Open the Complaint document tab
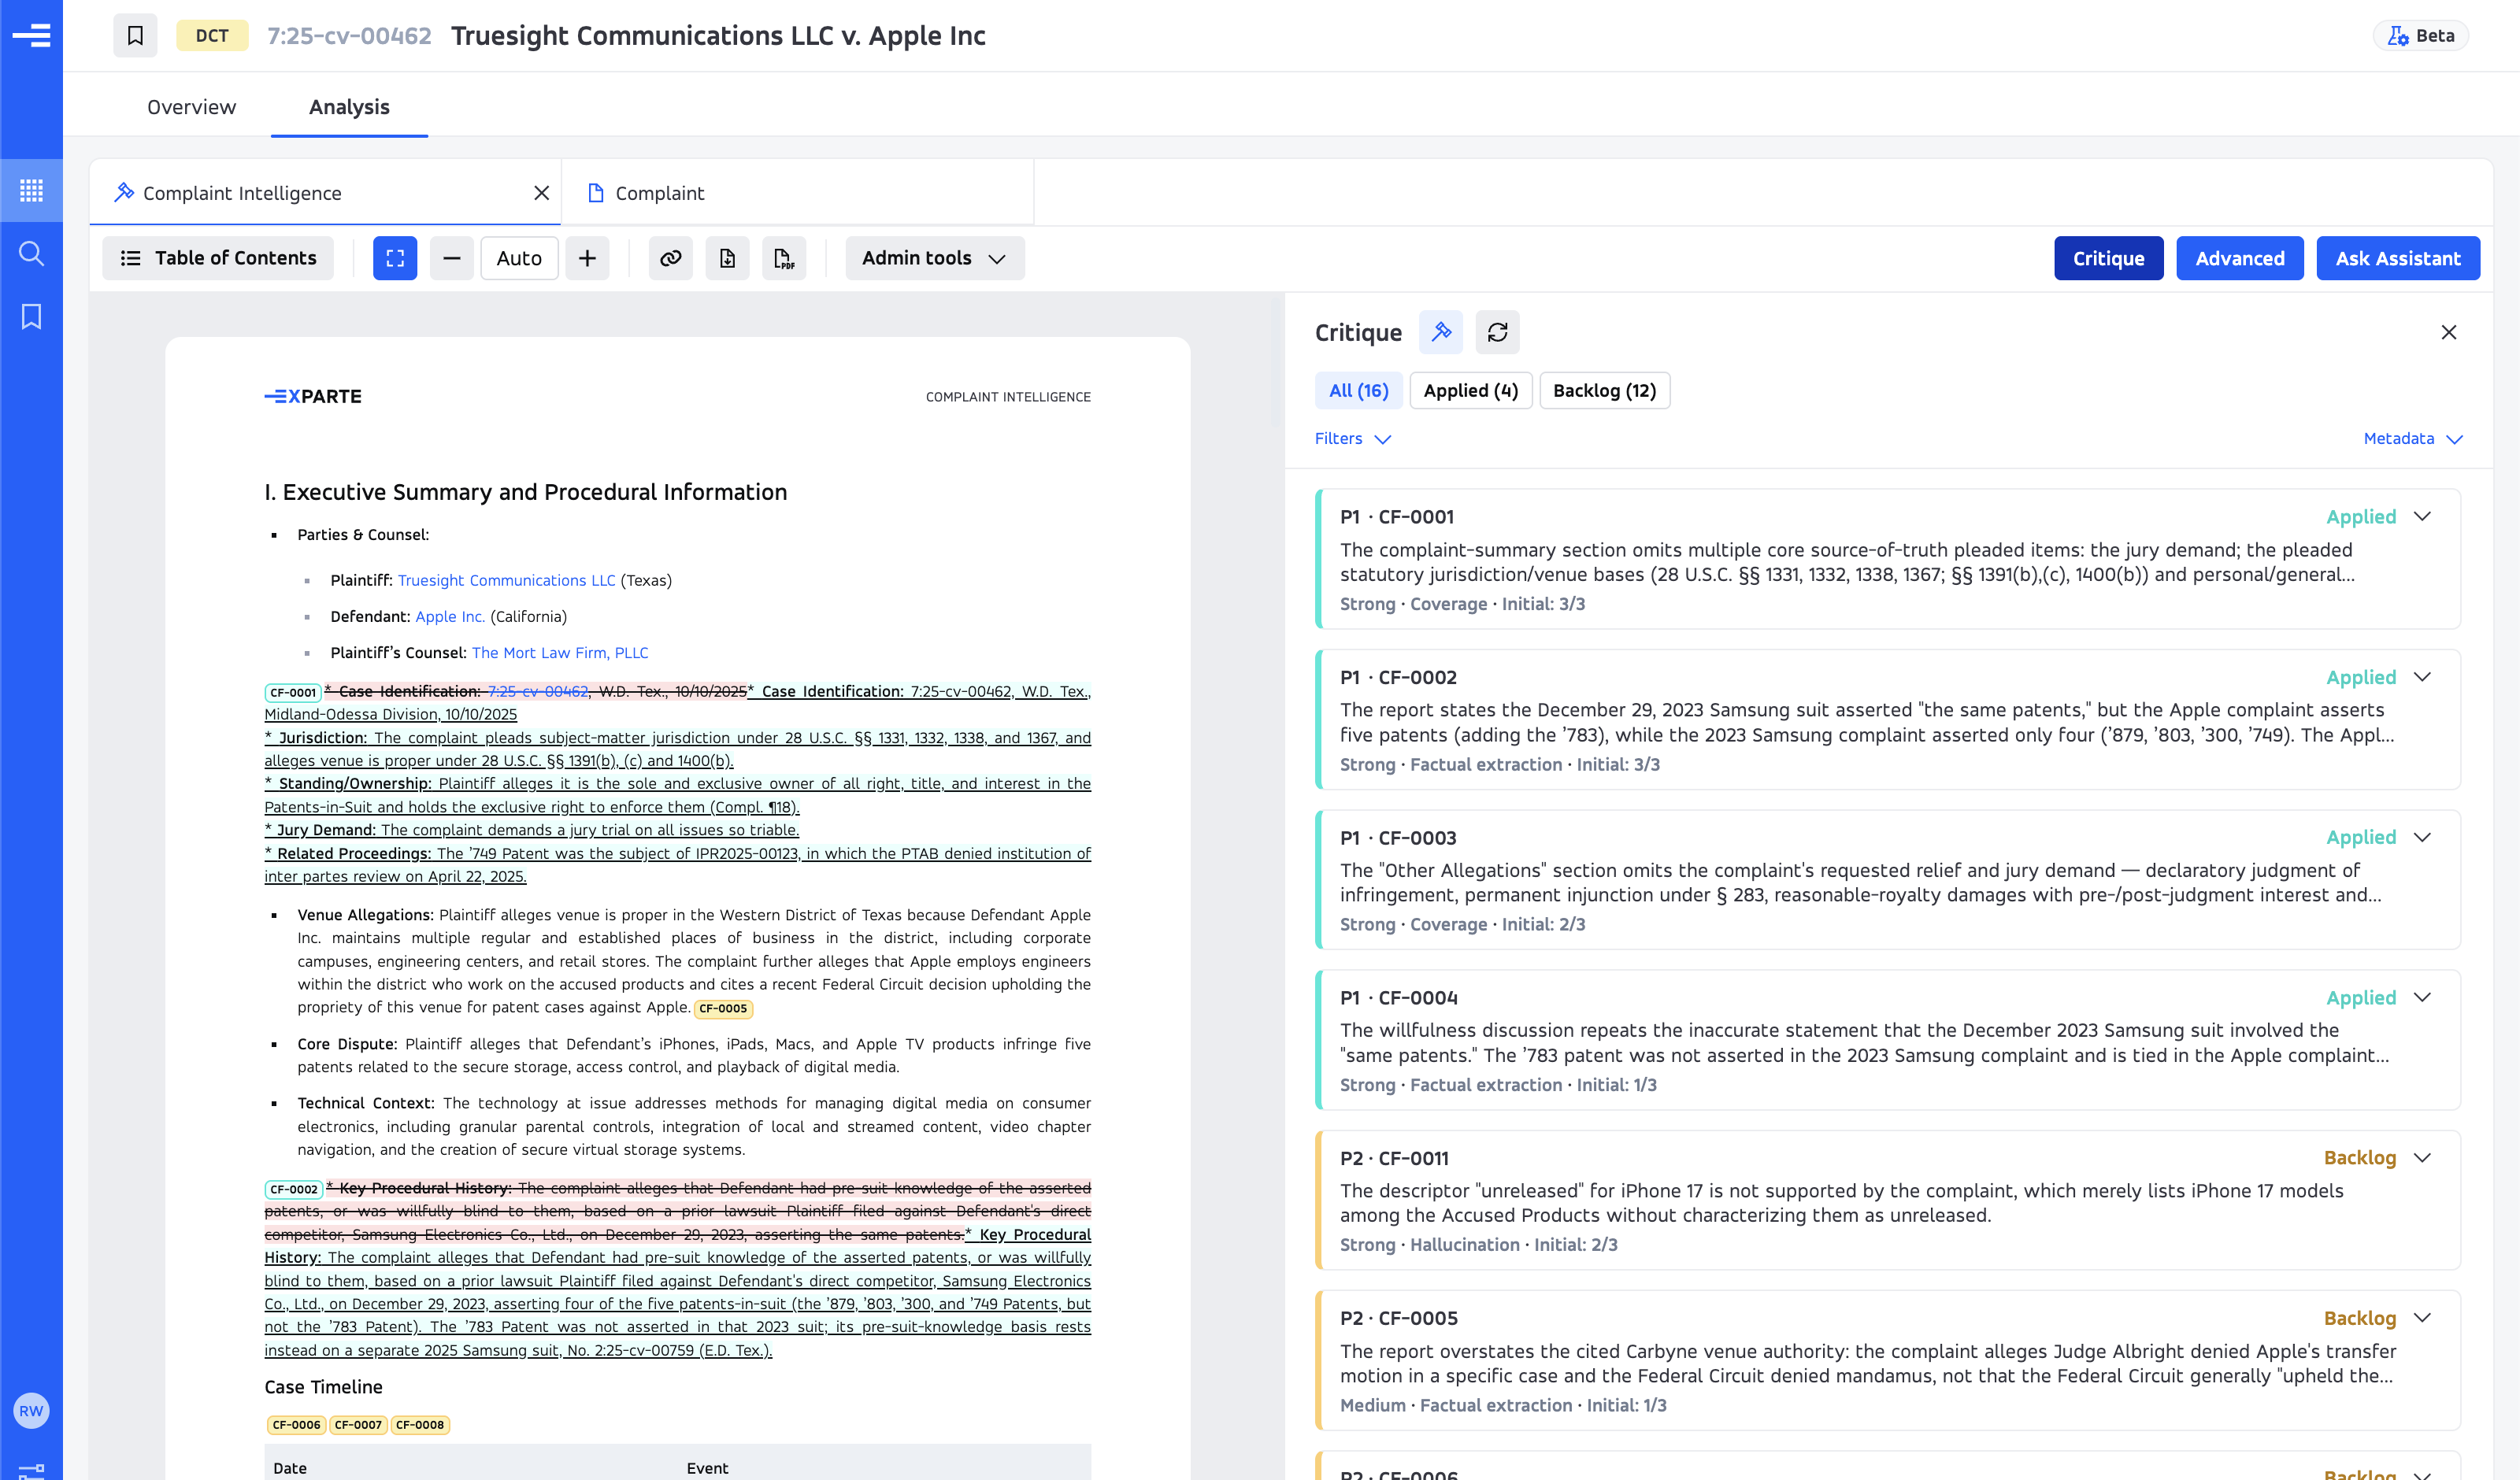This screenshot has width=2520, height=1480. (x=797, y=193)
